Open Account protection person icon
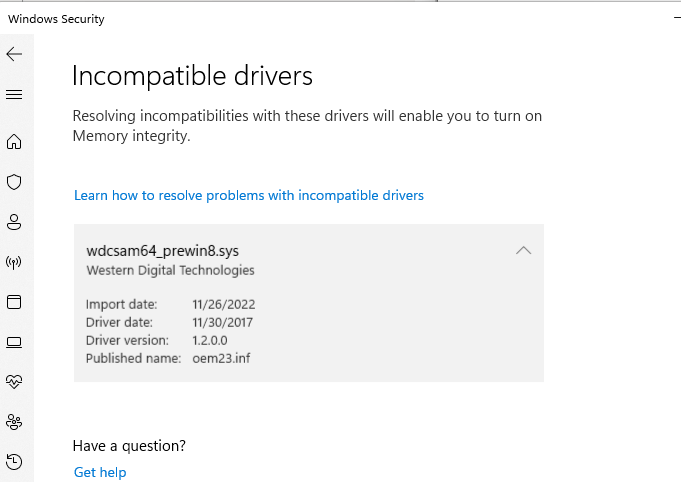Viewport: 681px width, 482px height. pyautogui.click(x=14, y=222)
